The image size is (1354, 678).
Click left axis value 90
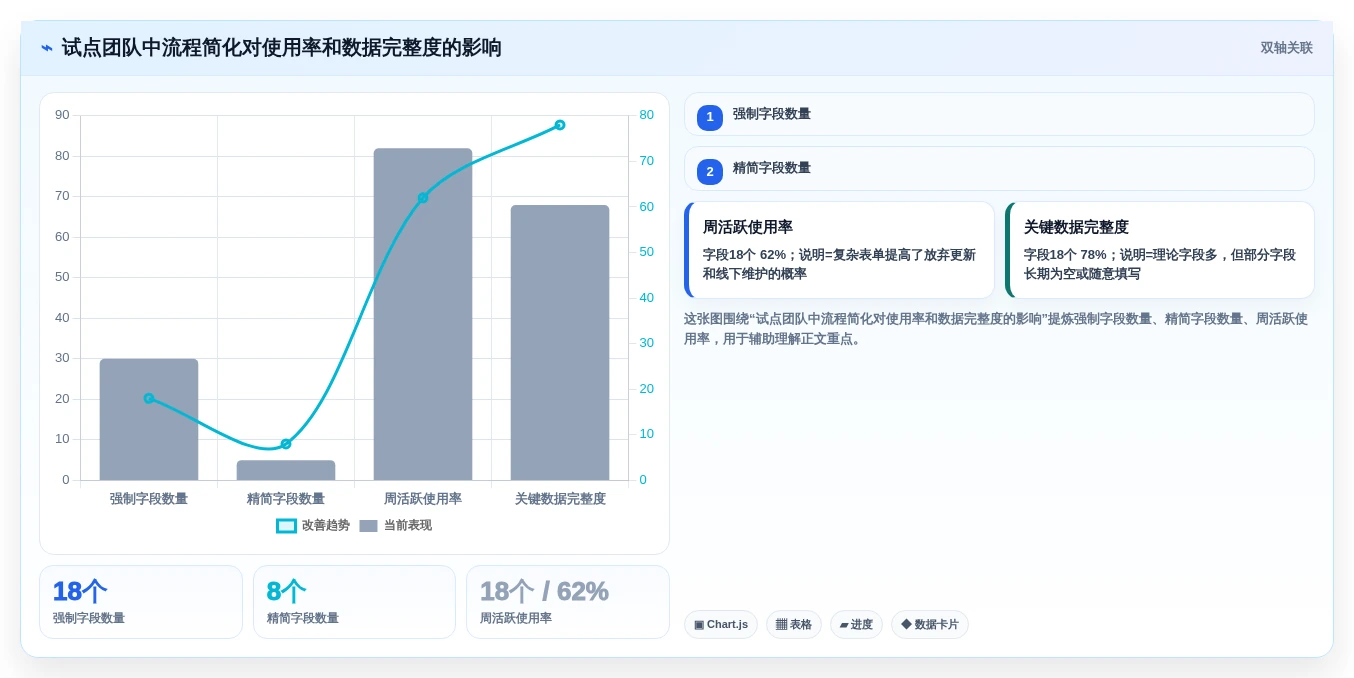tap(62, 115)
